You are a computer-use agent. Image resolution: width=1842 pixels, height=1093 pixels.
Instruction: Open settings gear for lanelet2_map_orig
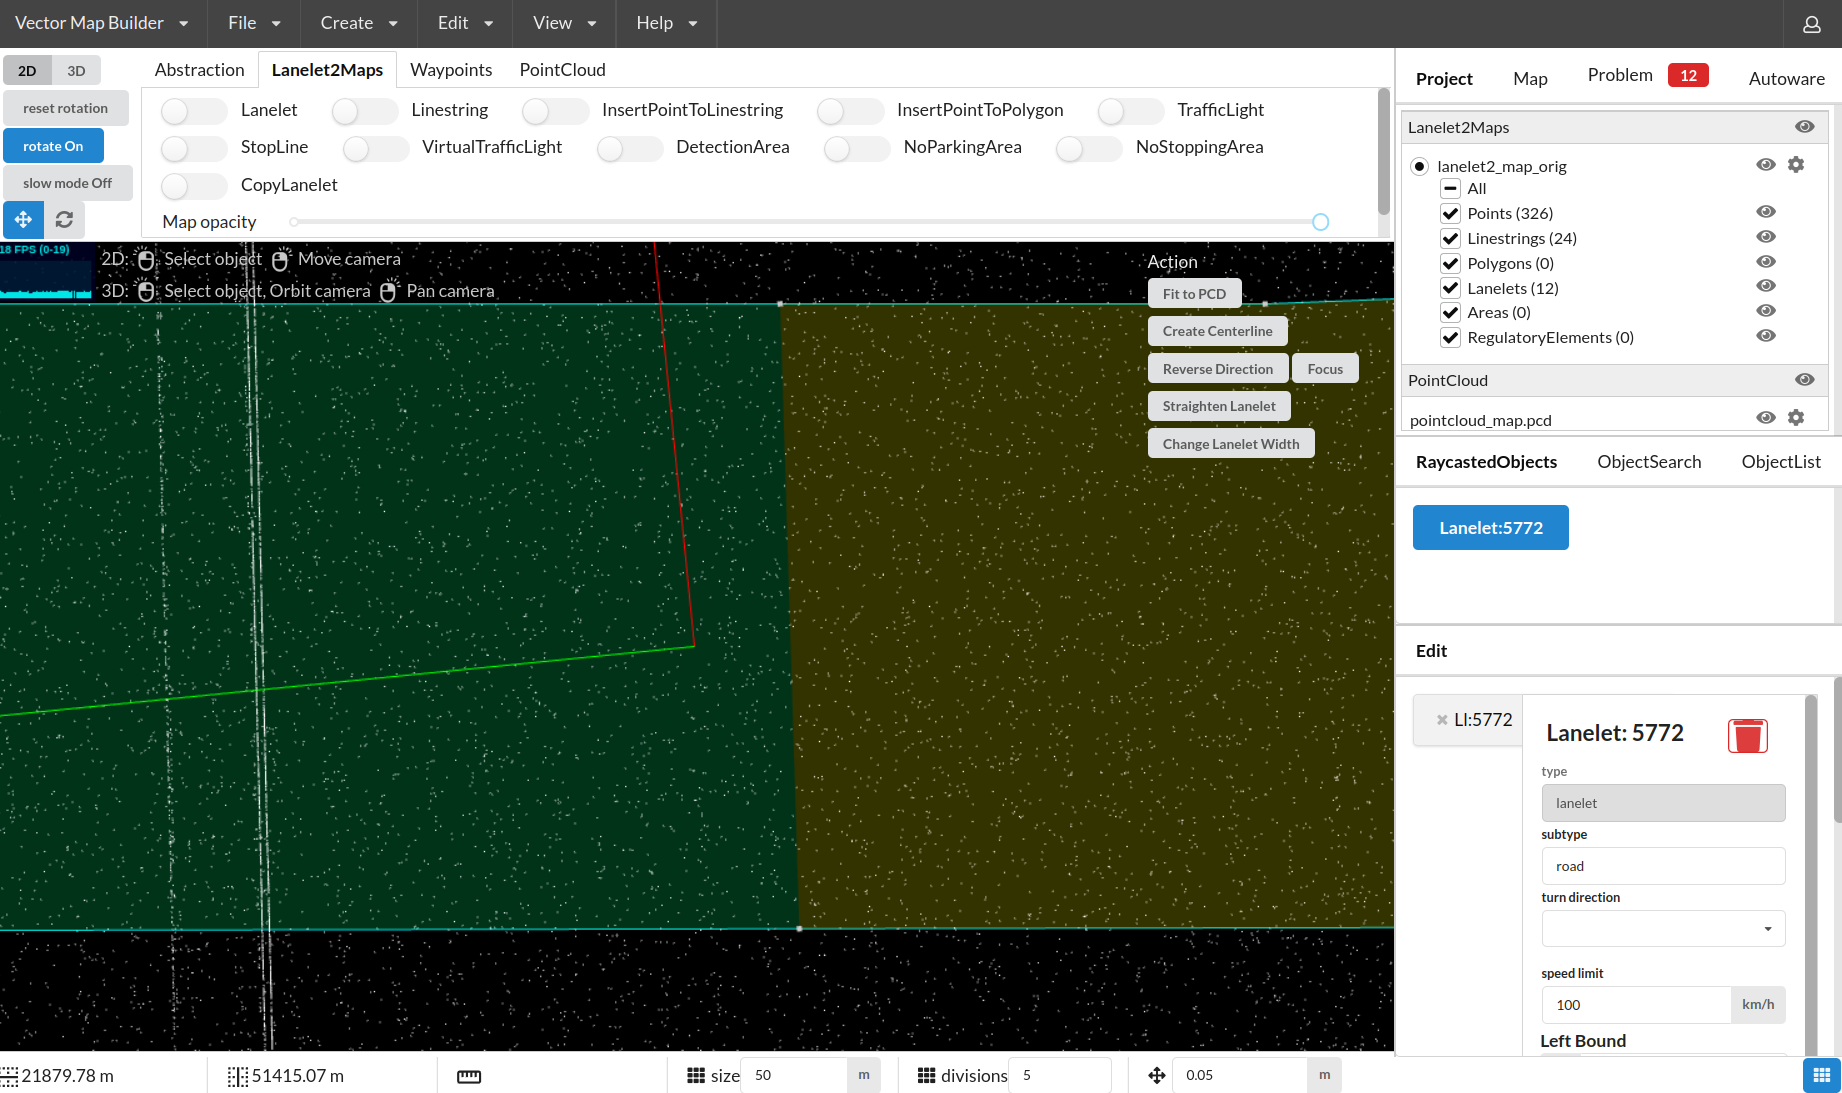(x=1796, y=164)
